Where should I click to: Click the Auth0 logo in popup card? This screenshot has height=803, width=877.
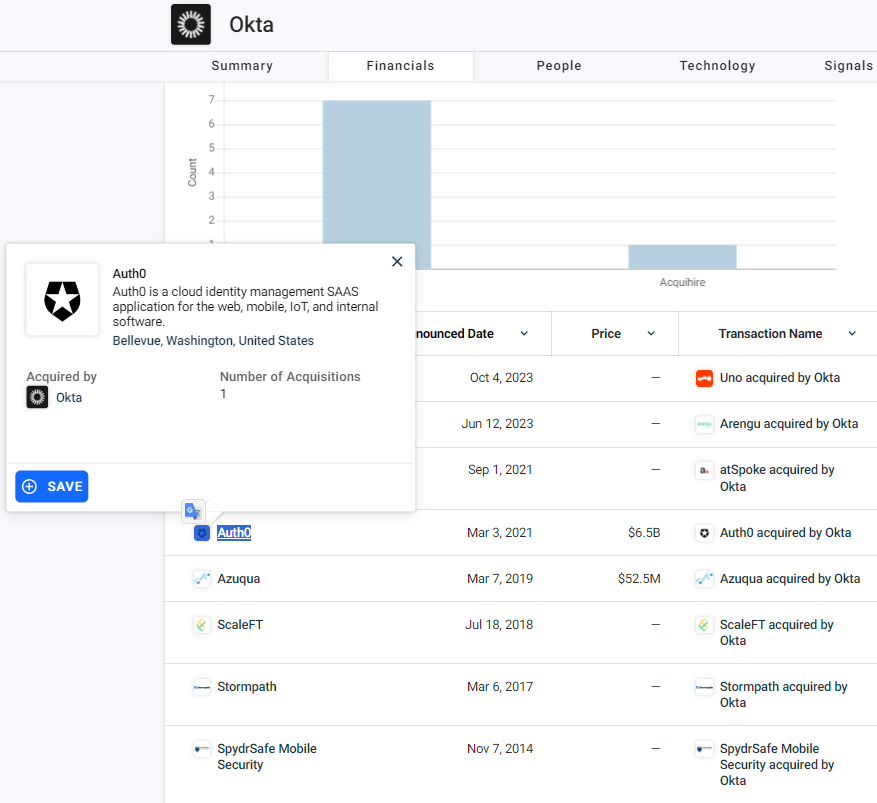[x=62, y=300]
